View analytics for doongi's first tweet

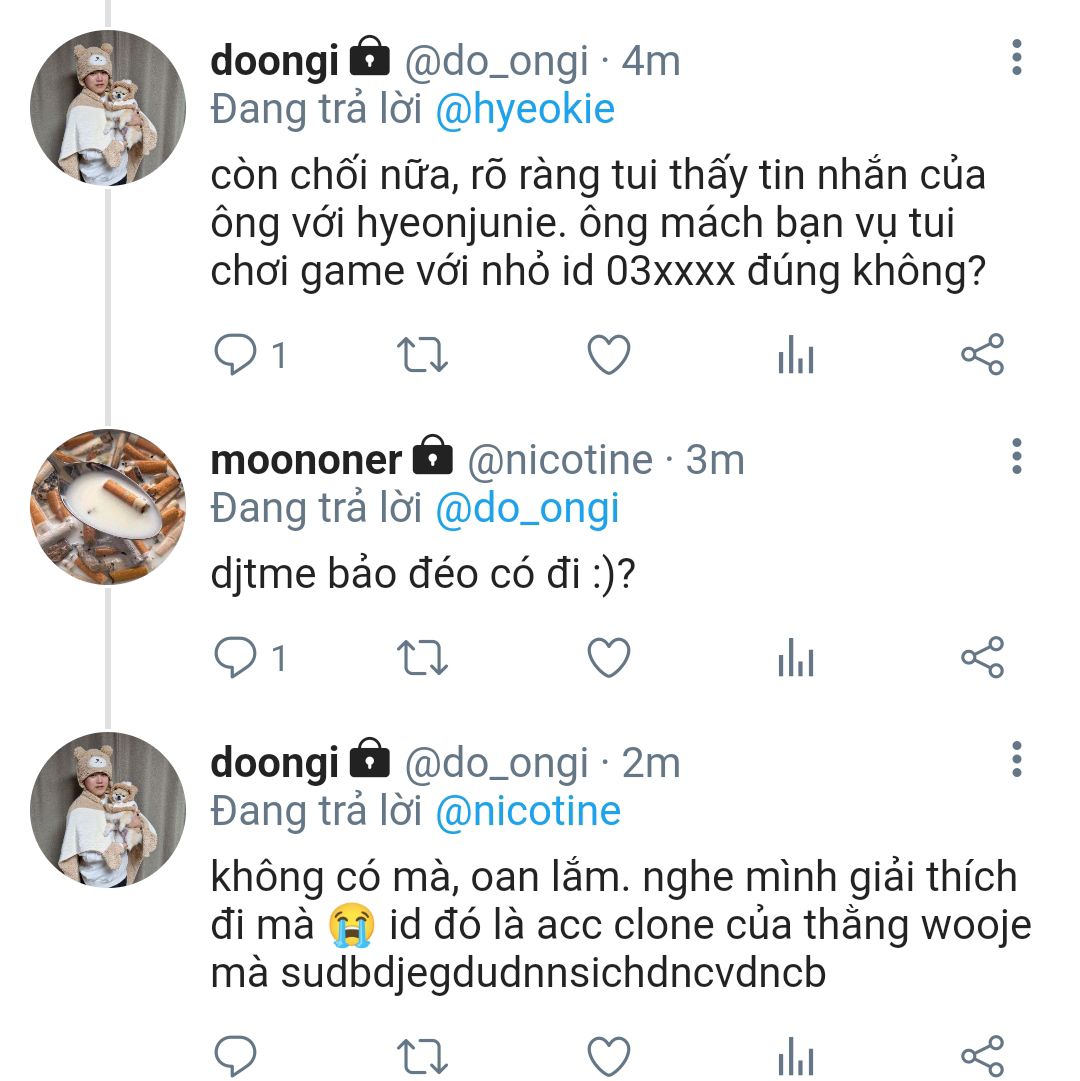pos(796,356)
